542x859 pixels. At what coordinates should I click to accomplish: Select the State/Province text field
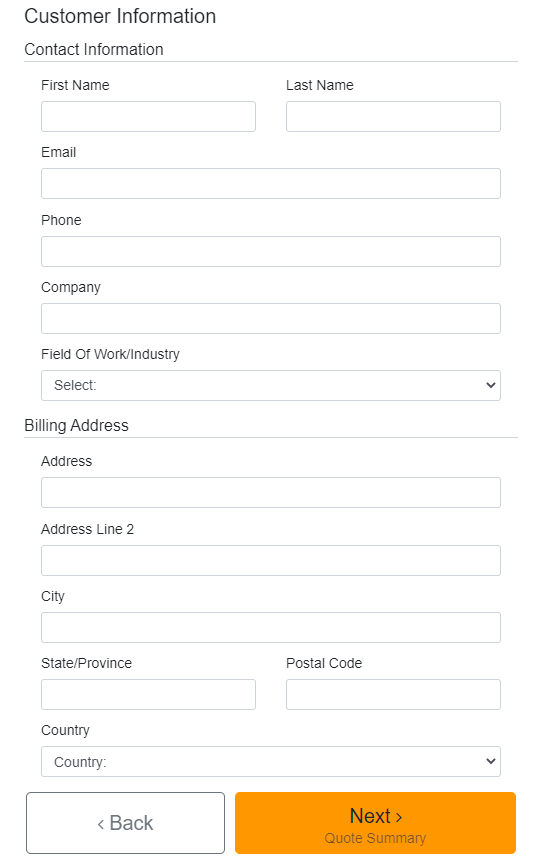click(148, 694)
